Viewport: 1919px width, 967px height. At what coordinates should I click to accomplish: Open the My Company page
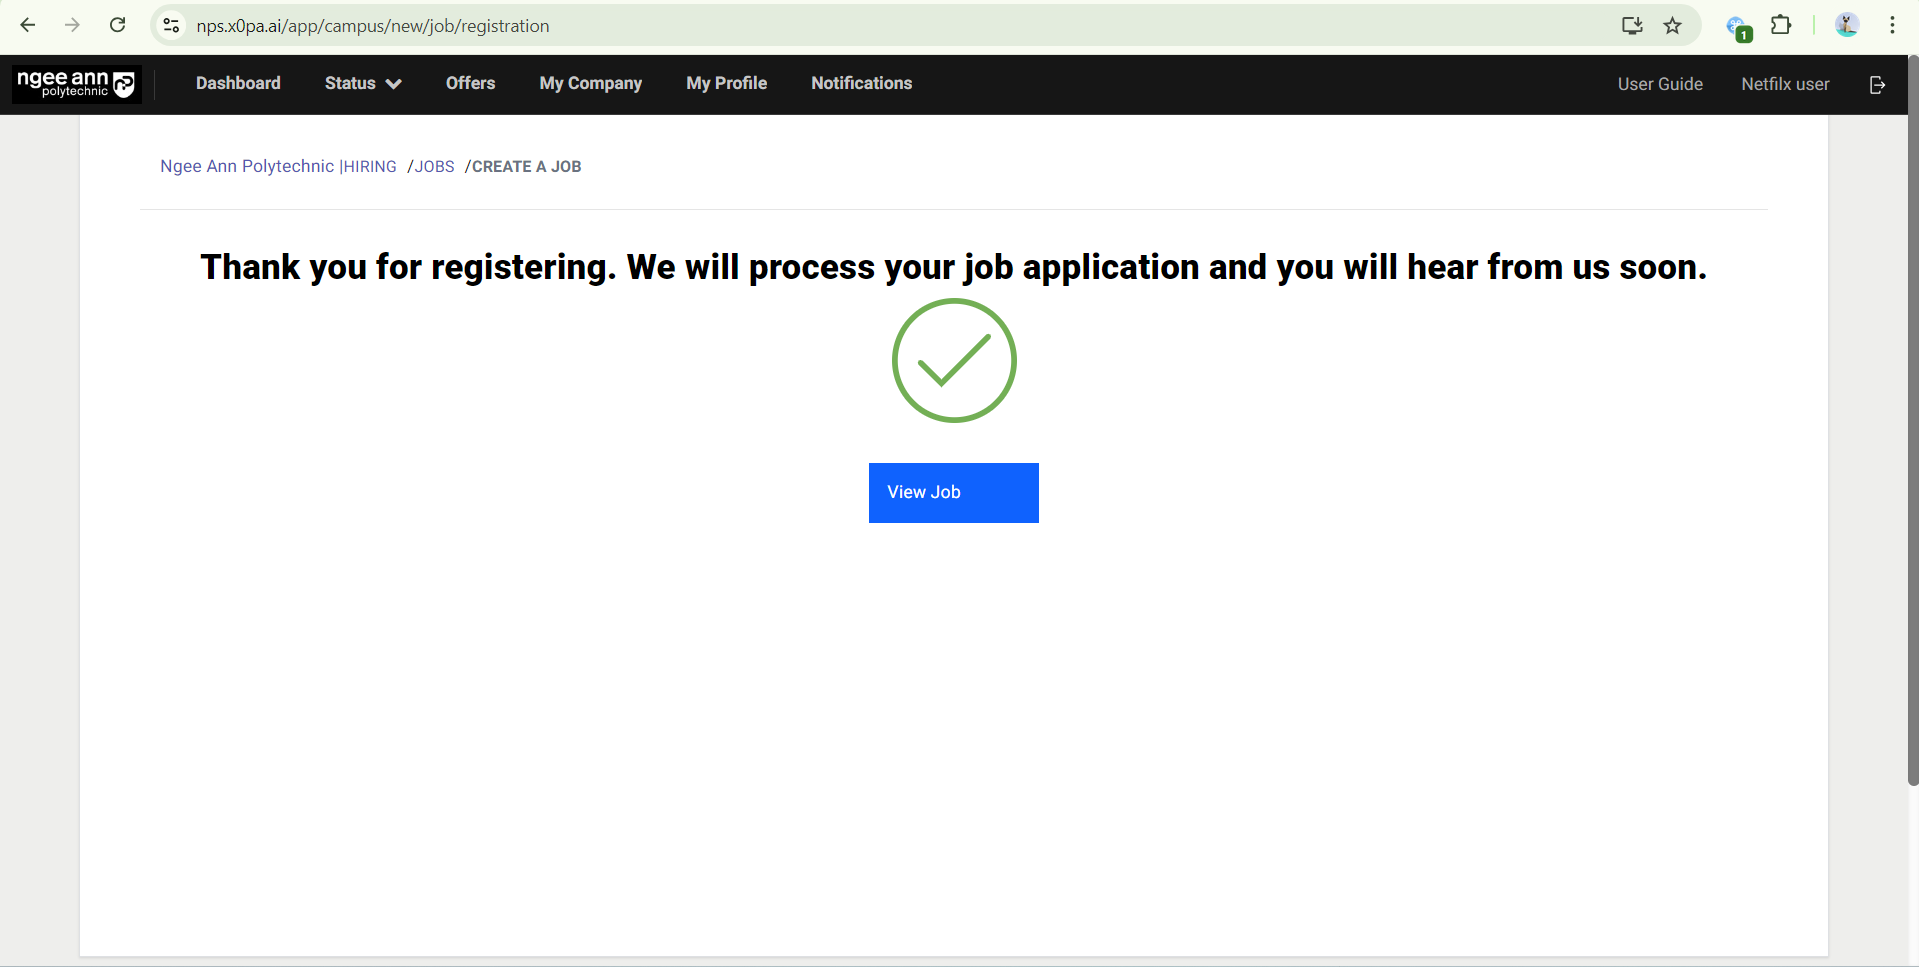point(590,84)
